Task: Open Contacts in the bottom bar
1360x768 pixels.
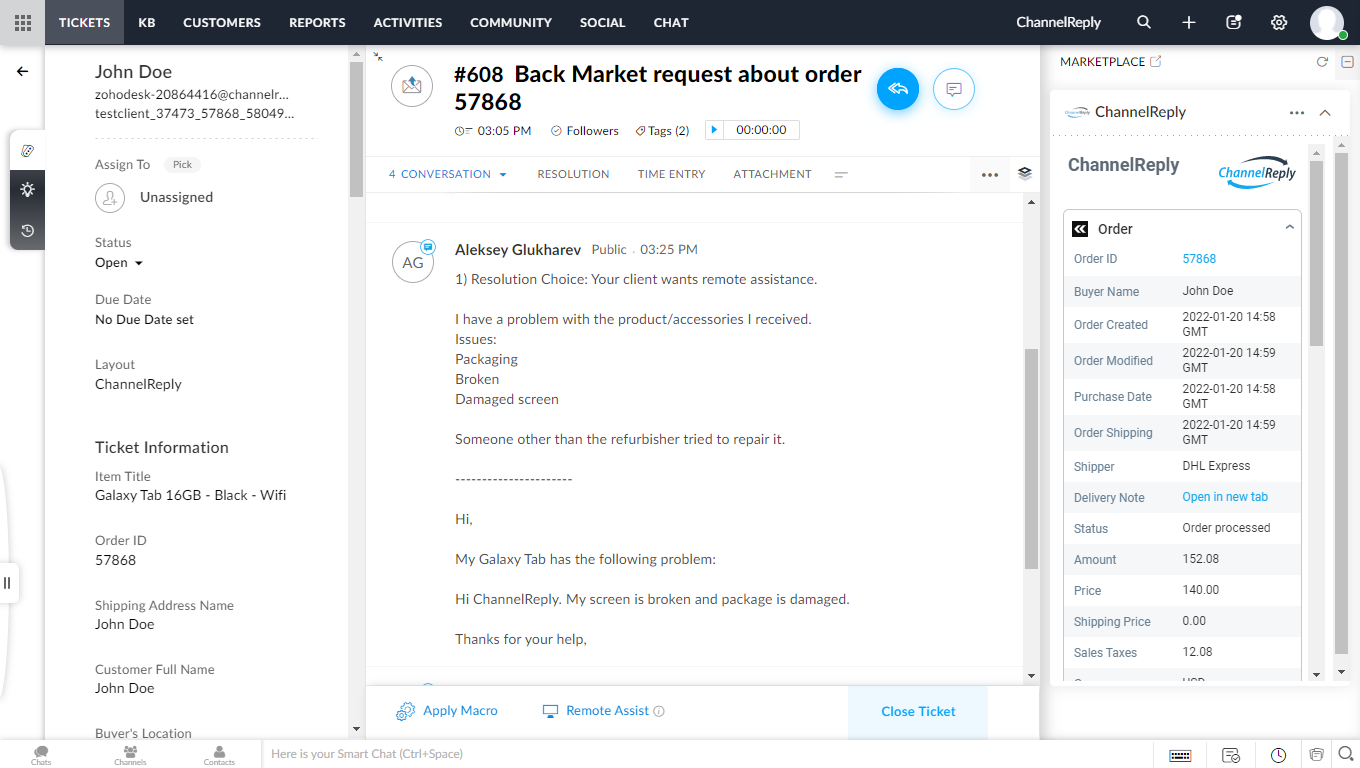Action: tap(219, 755)
